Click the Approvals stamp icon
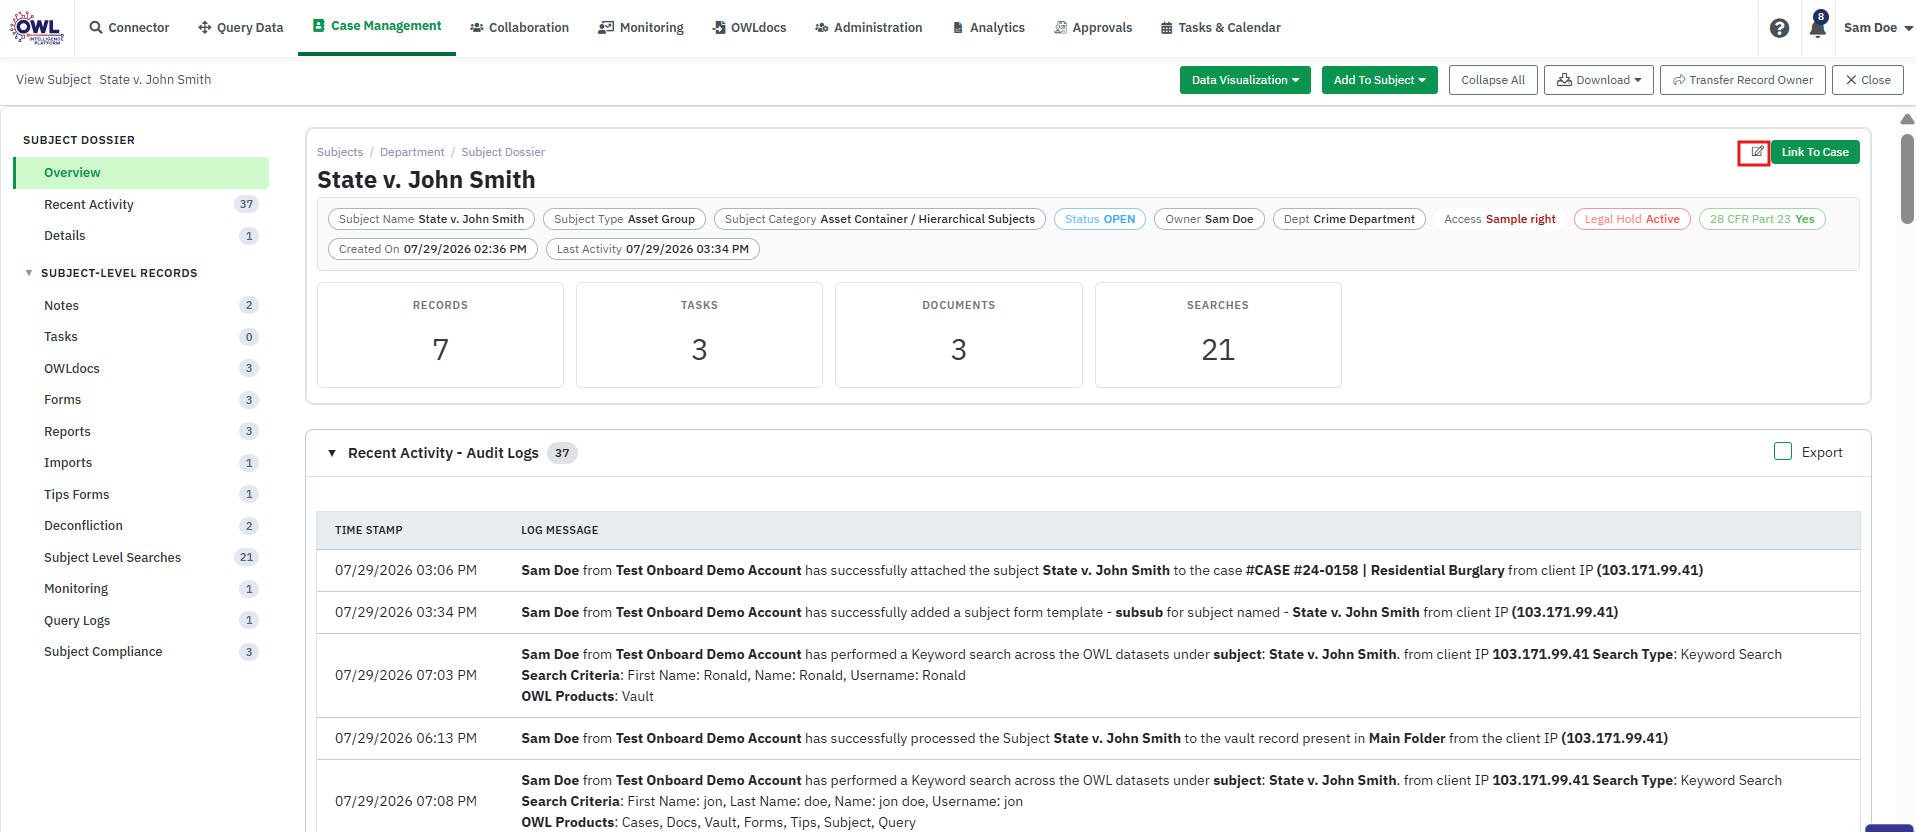Image resolution: width=1916 pixels, height=832 pixels. click(x=1060, y=28)
